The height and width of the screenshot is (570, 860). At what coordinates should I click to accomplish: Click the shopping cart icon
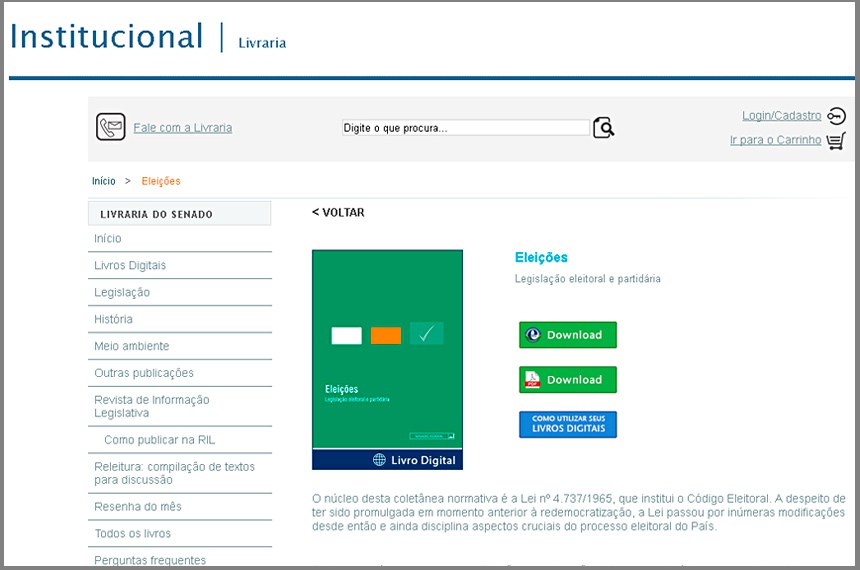click(836, 140)
